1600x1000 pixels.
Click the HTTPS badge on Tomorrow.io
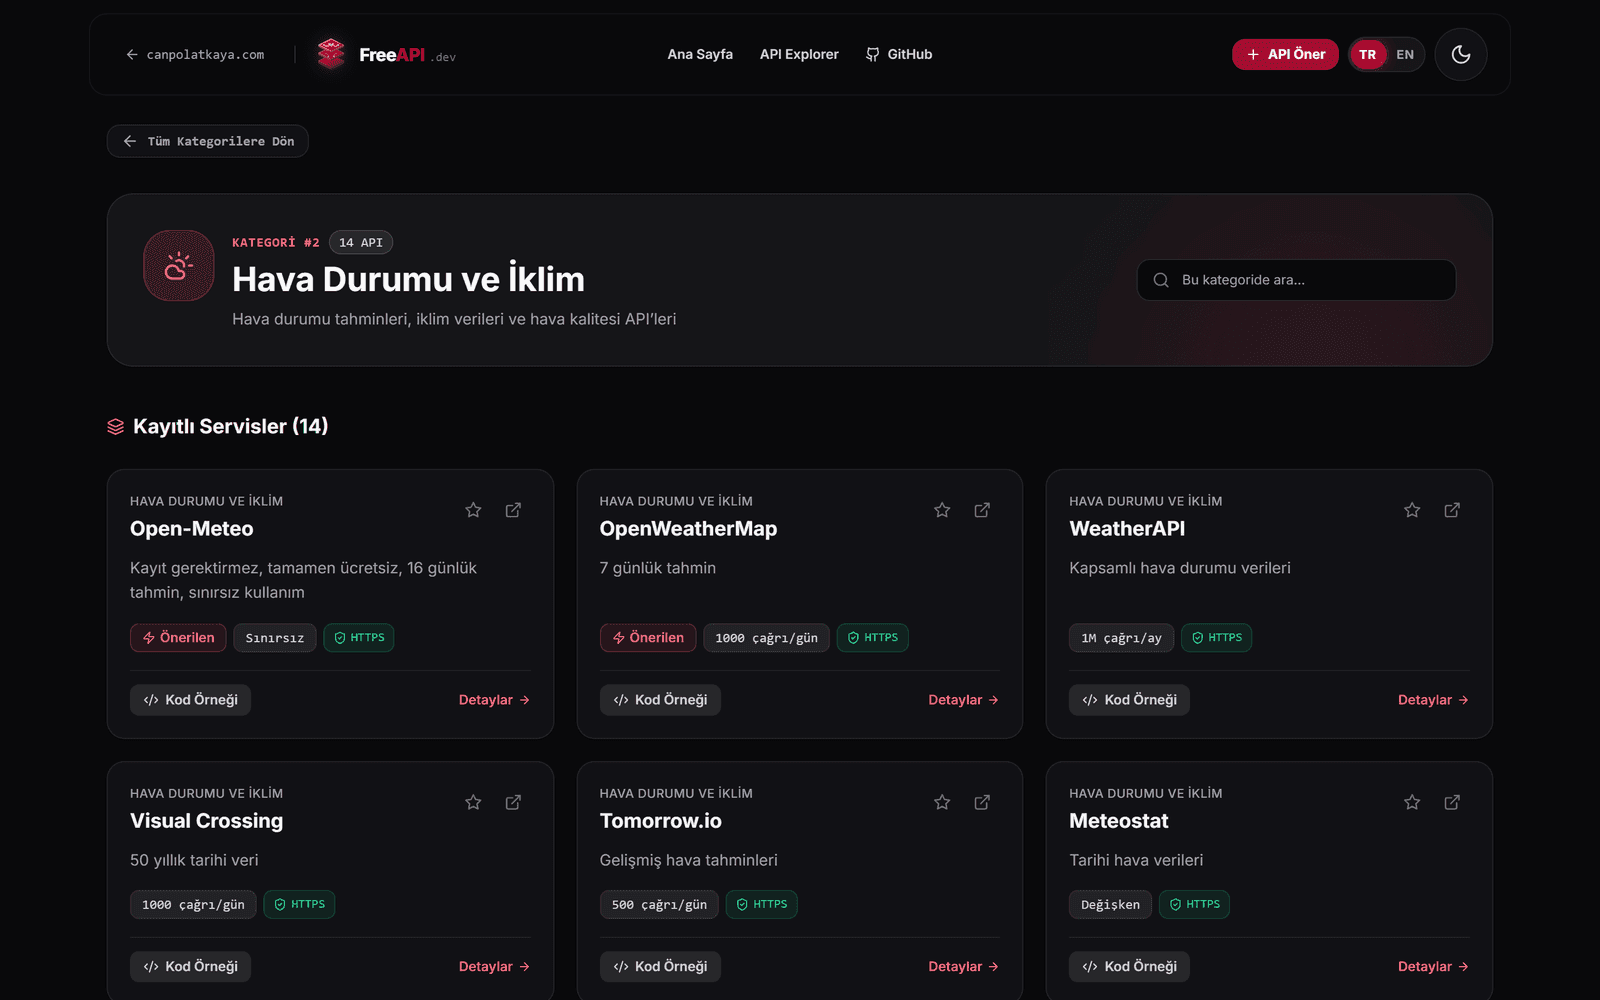coord(761,905)
